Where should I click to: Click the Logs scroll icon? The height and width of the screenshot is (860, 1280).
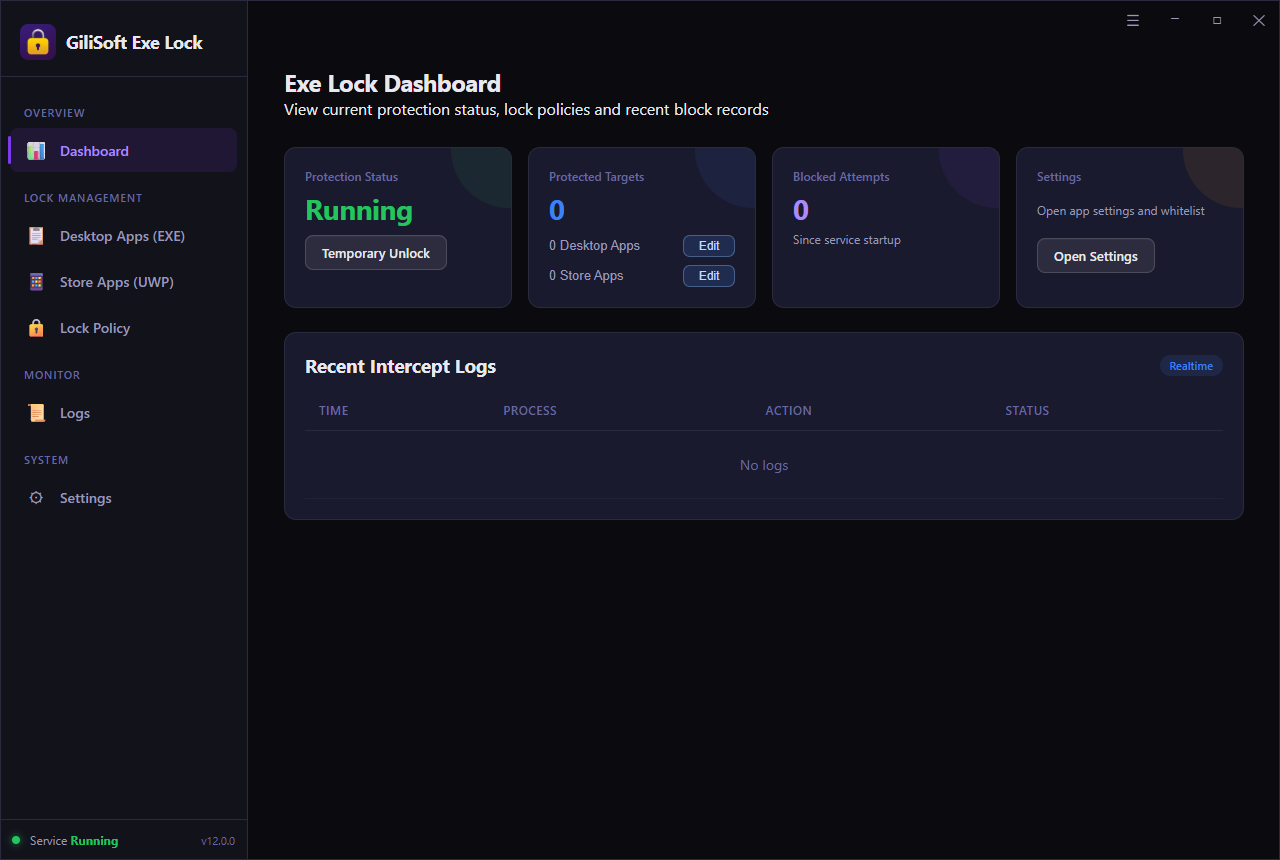(36, 413)
